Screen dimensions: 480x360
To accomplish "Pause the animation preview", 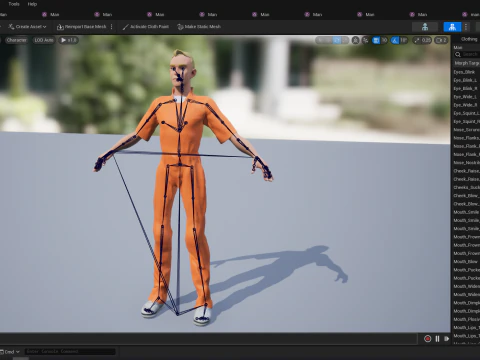I will pyautogui.click(x=437, y=339).
